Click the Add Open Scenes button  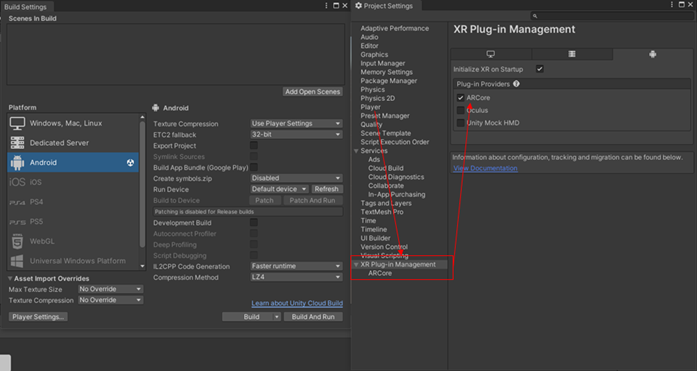pos(312,92)
